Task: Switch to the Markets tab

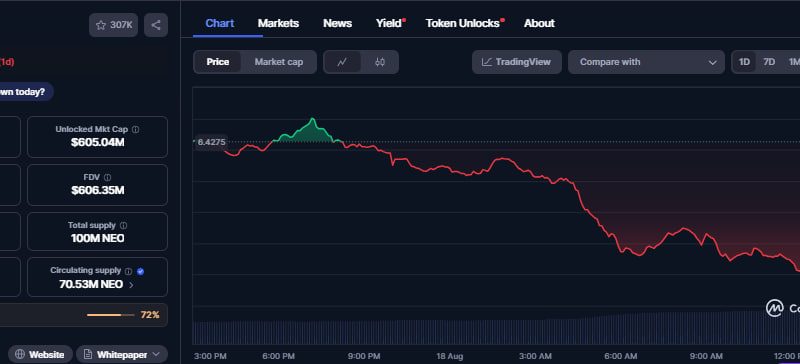Action: coord(278,23)
